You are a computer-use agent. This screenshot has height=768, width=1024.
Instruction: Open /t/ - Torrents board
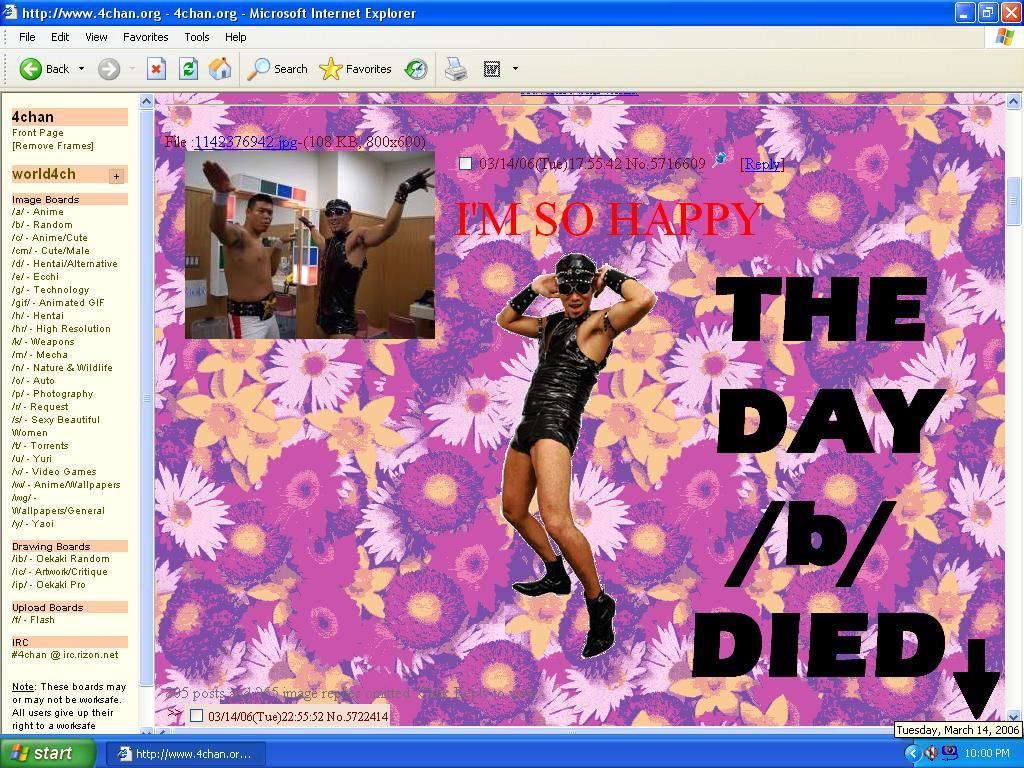(40, 445)
